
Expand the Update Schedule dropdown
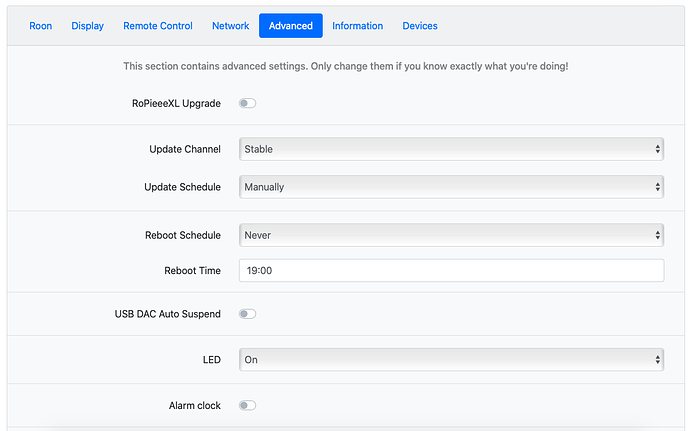451,187
